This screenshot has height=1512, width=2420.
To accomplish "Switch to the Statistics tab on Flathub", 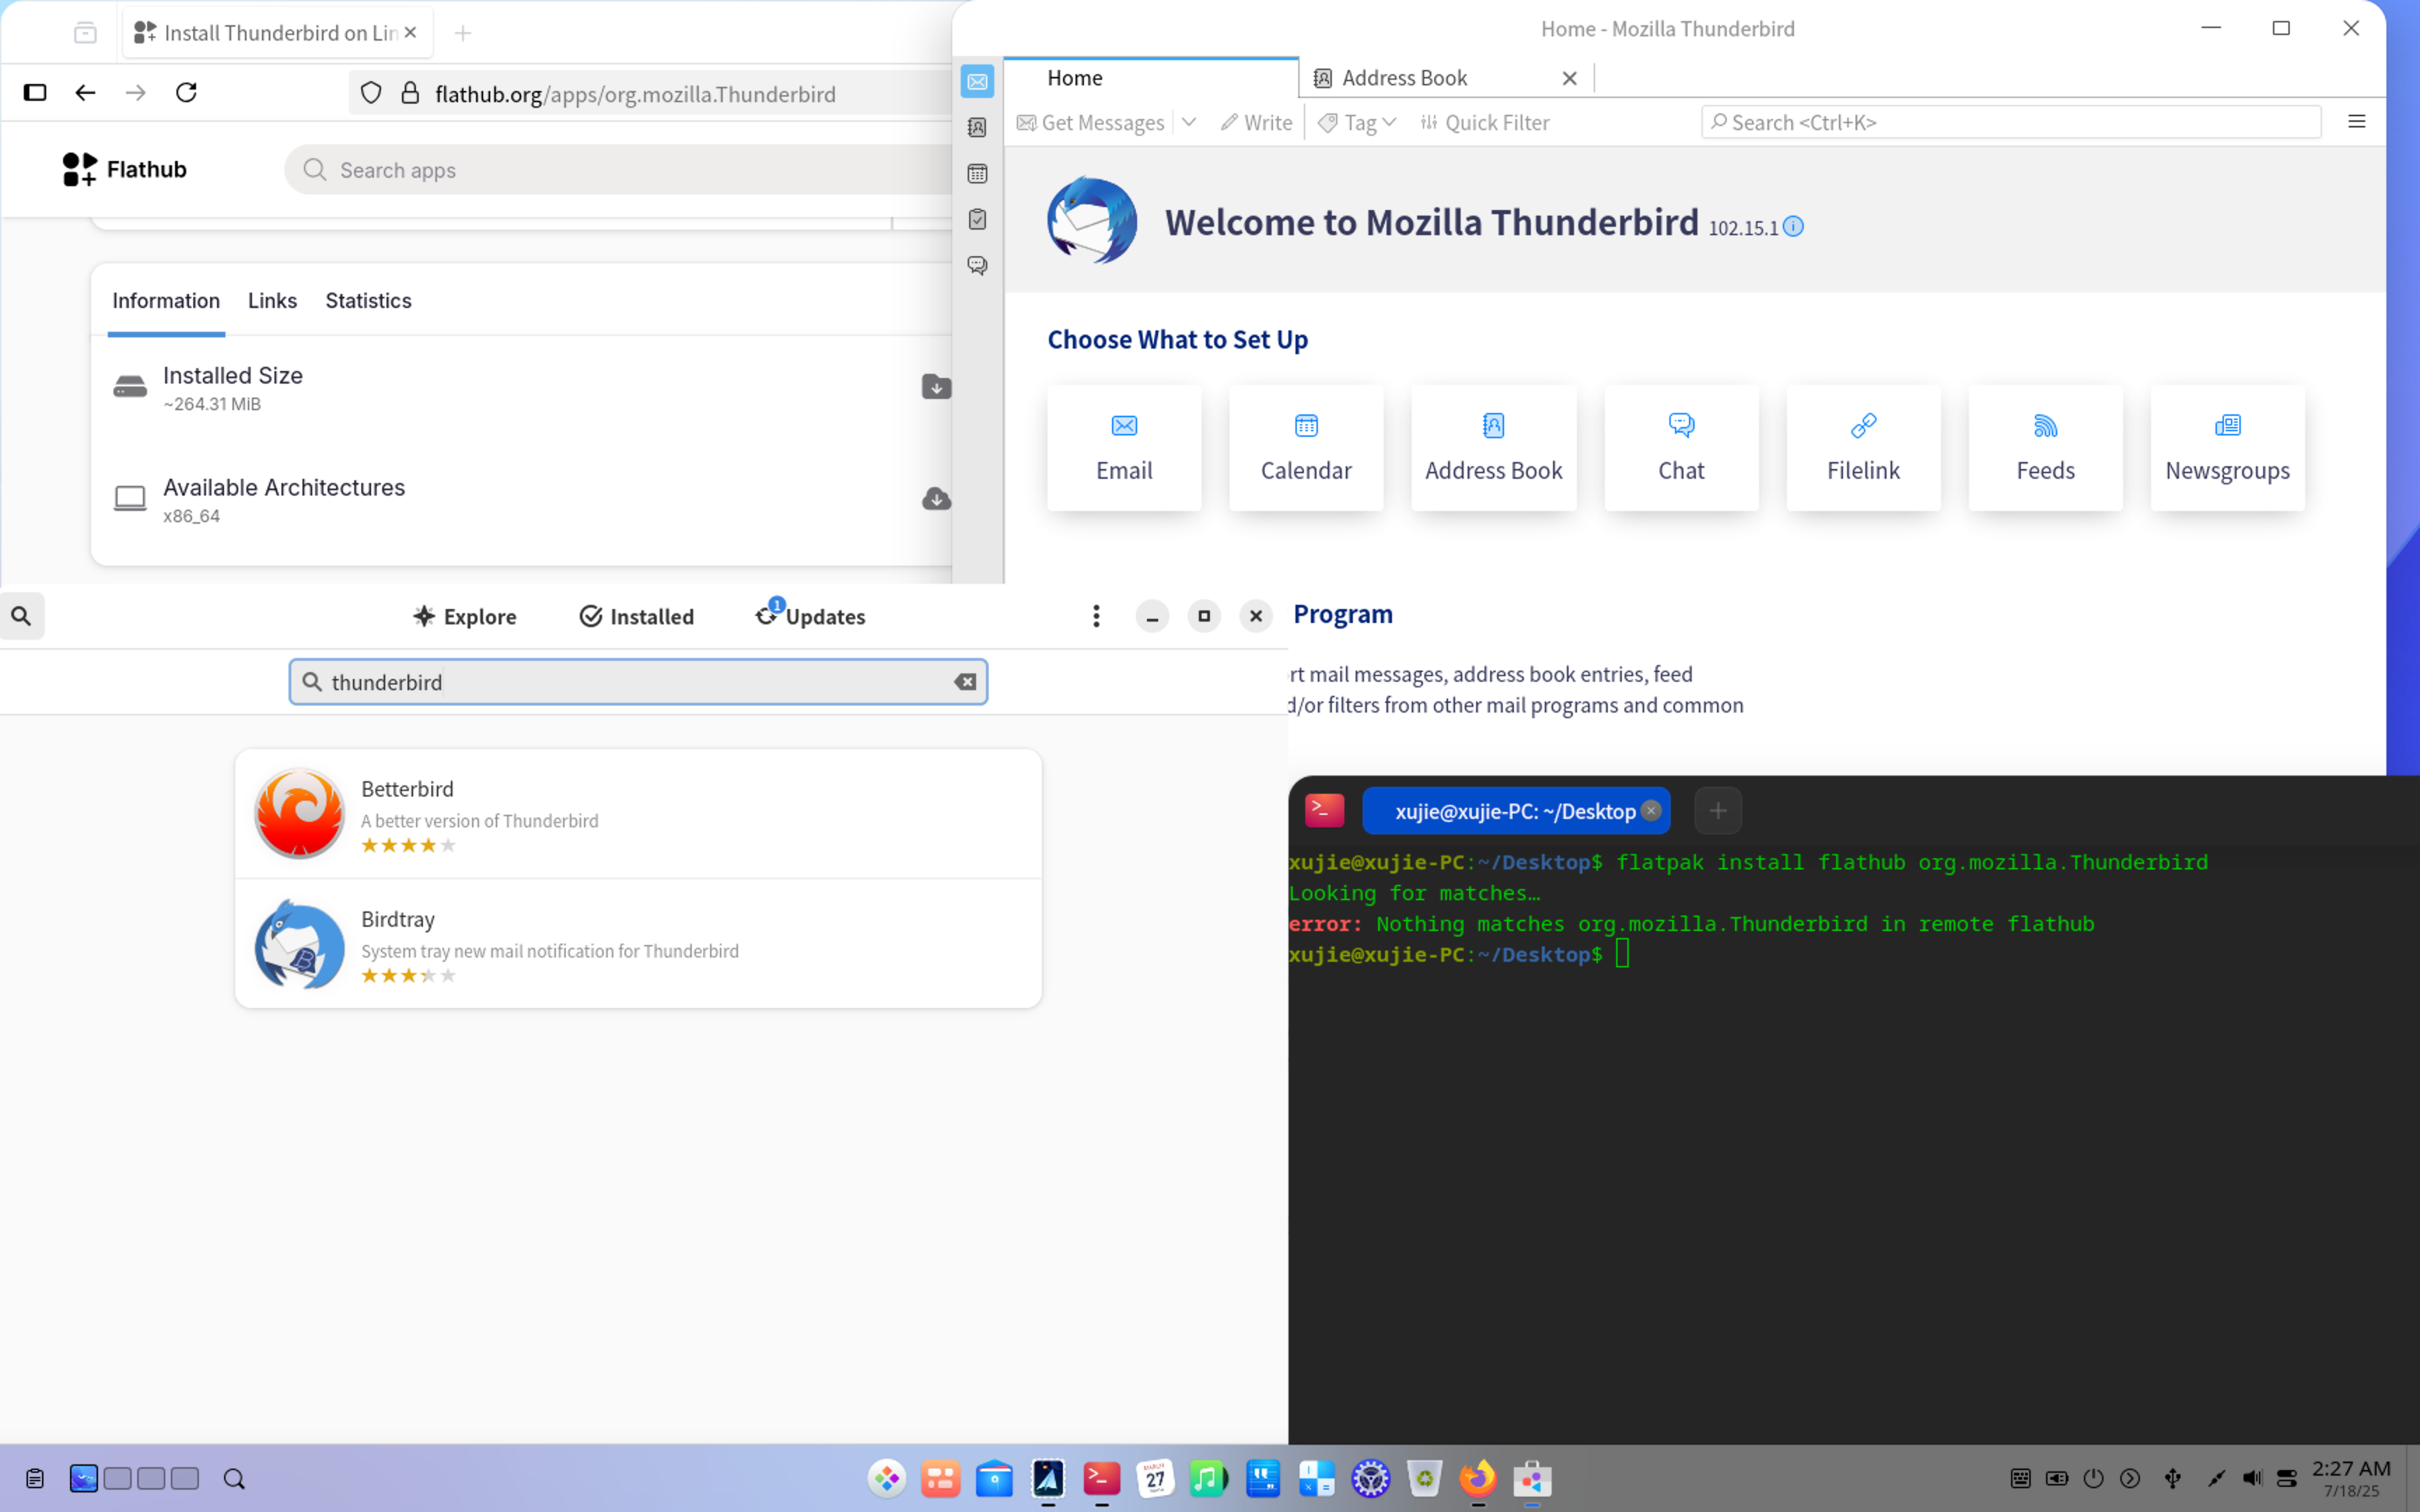I will tap(368, 301).
